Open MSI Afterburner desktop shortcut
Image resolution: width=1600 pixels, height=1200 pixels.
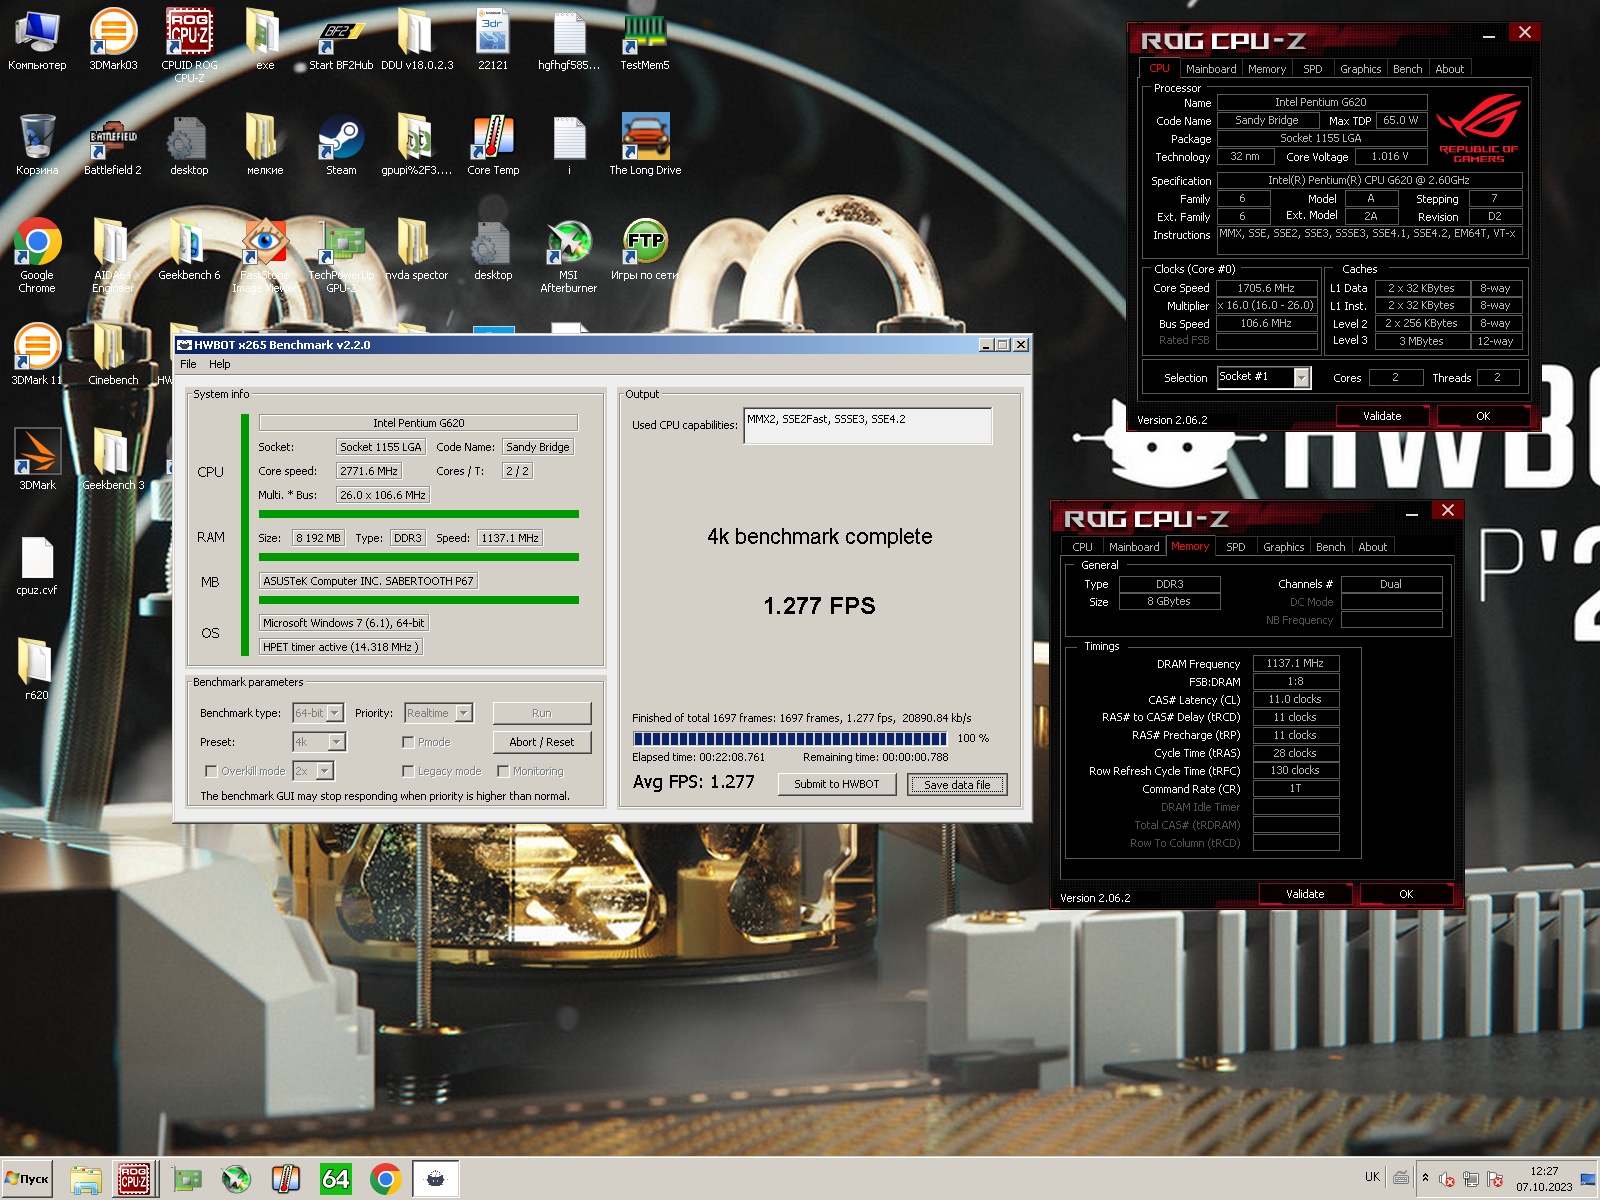569,255
